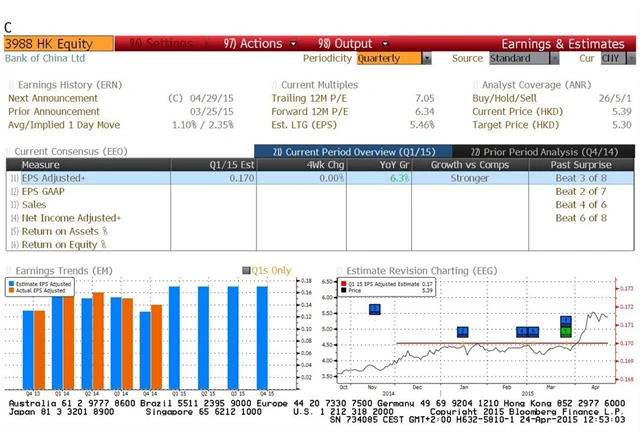Click the 3988 HK Equity ticker field
Viewport: 640px width, 432px height.
point(48,44)
